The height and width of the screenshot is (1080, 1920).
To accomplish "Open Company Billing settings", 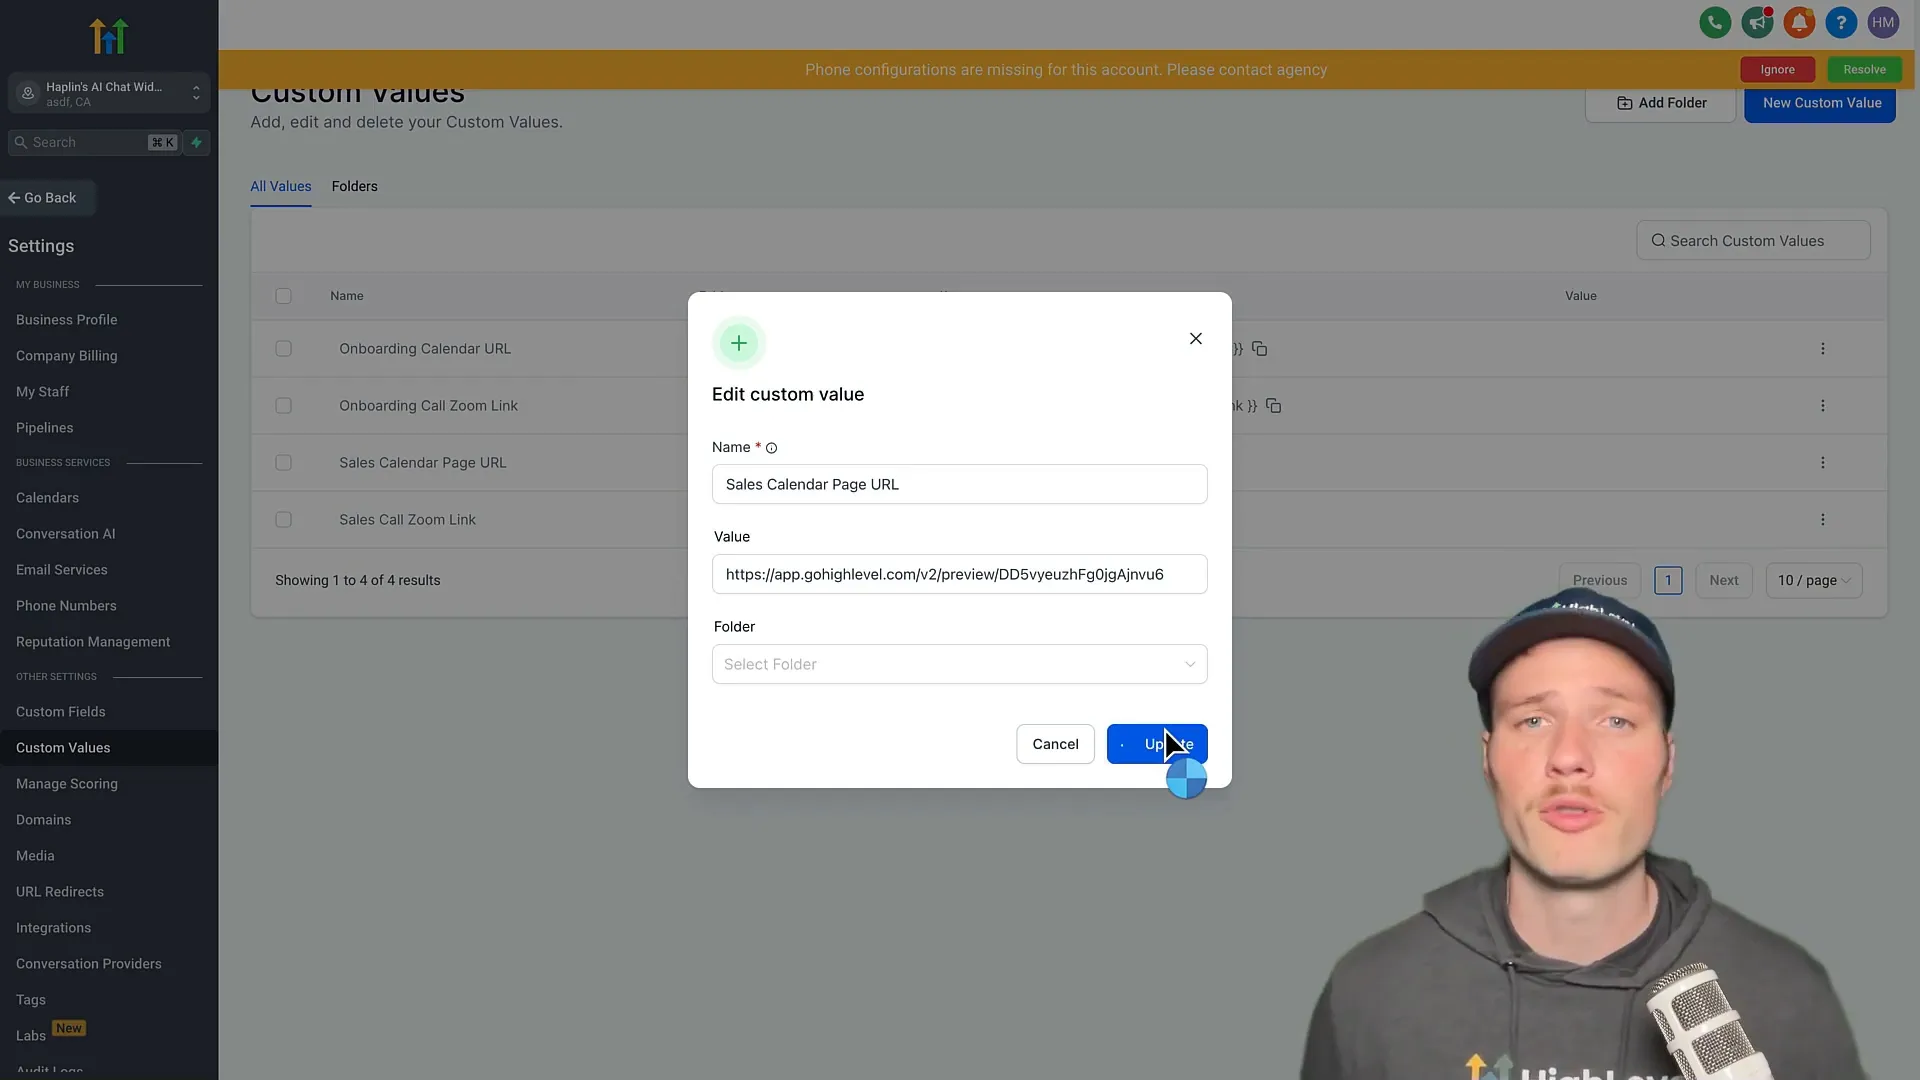I will tap(67, 356).
